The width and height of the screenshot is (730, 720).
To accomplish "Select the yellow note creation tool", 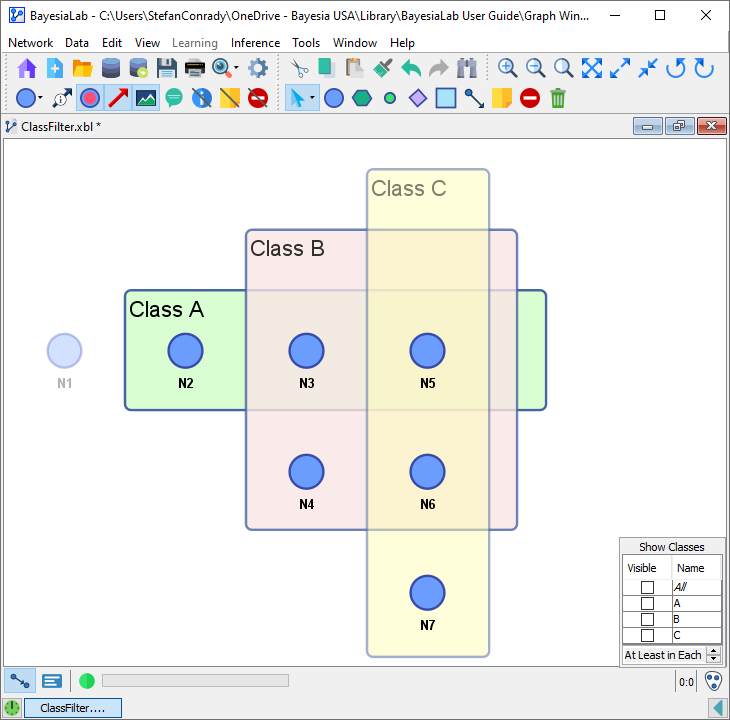I will pos(502,98).
